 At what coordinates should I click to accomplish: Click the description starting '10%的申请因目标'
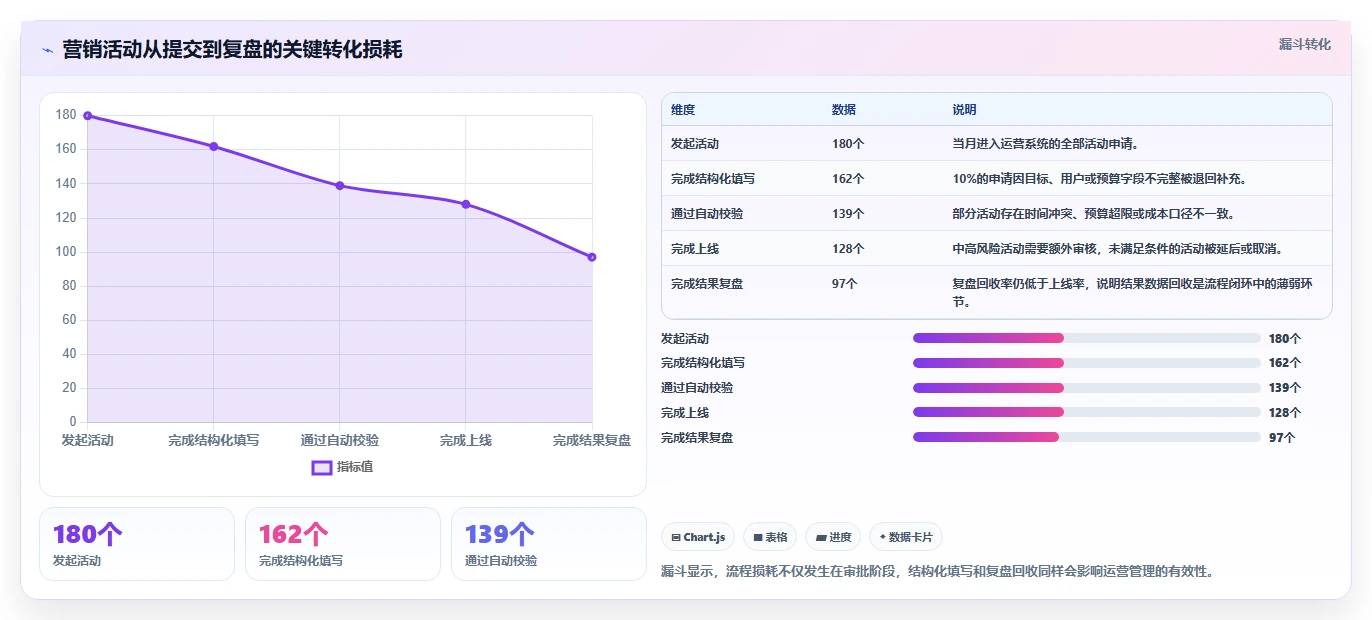[x=1099, y=179]
